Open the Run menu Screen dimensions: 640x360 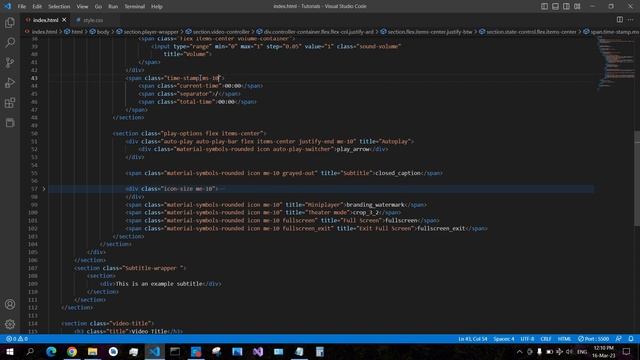click(x=113, y=6)
